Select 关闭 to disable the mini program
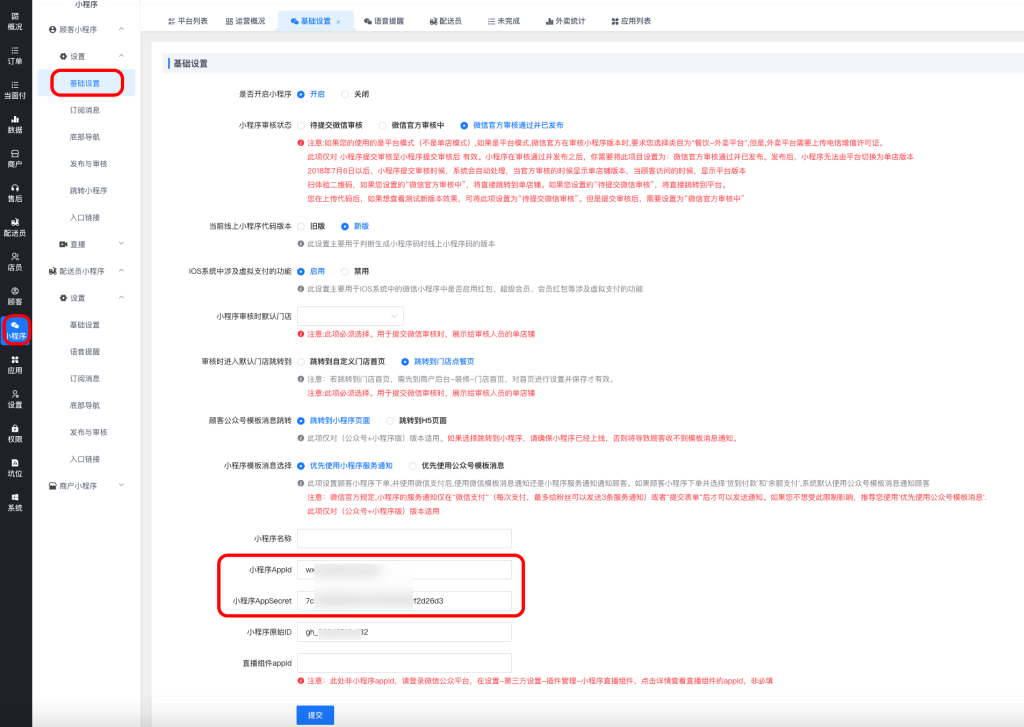 coord(345,94)
